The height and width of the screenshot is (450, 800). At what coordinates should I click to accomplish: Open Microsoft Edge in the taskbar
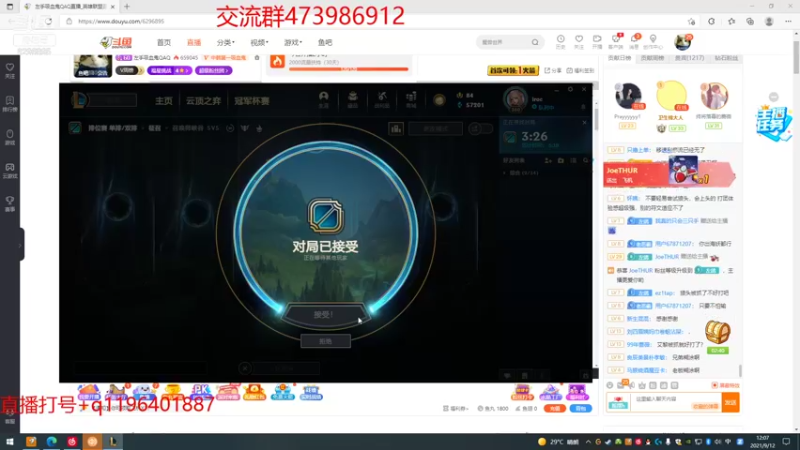pyautogui.click(x=52, y=442)
